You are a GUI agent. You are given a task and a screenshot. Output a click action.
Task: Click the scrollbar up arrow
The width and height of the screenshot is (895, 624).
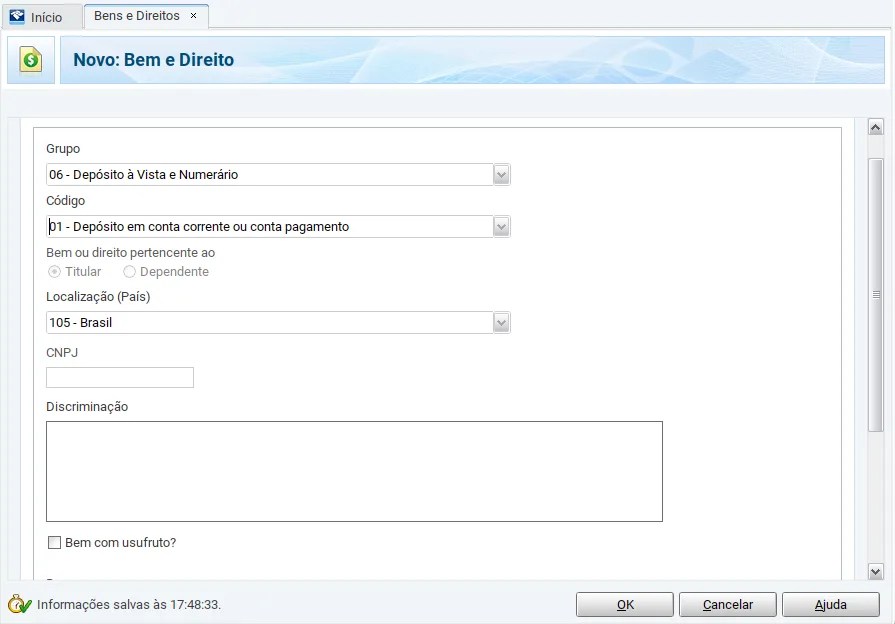point(875,127)
